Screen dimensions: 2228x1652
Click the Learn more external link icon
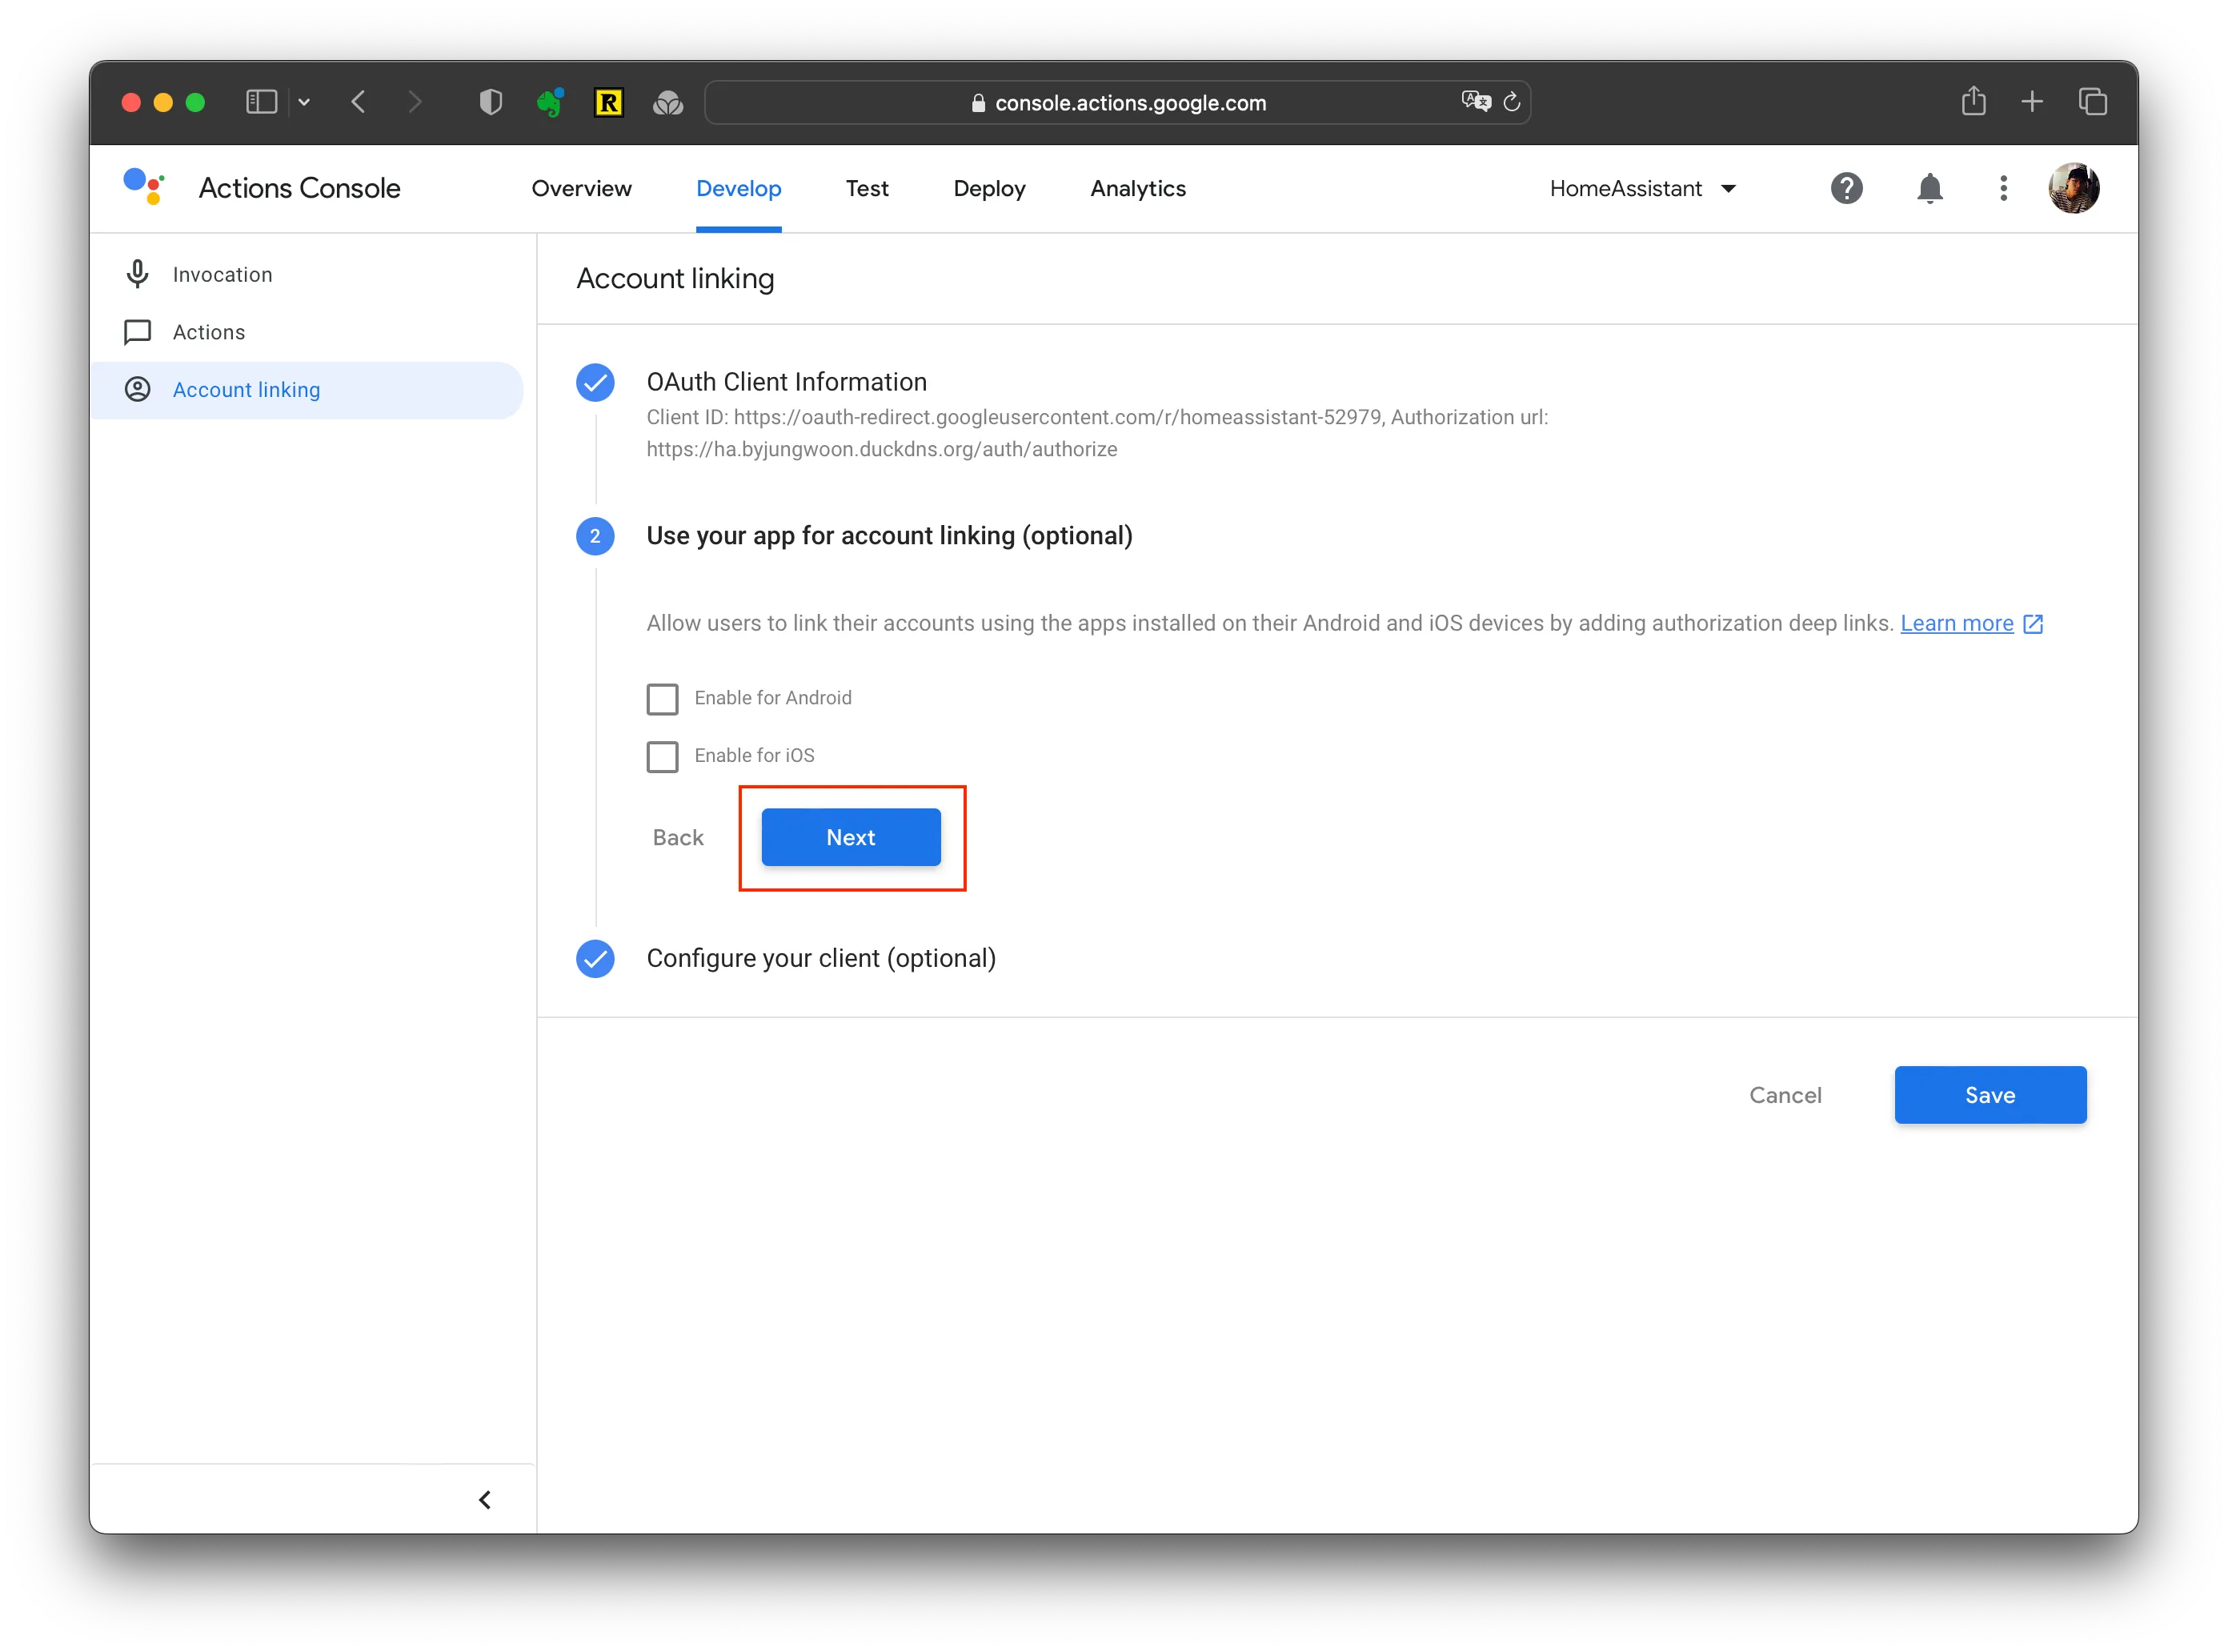2032,624
